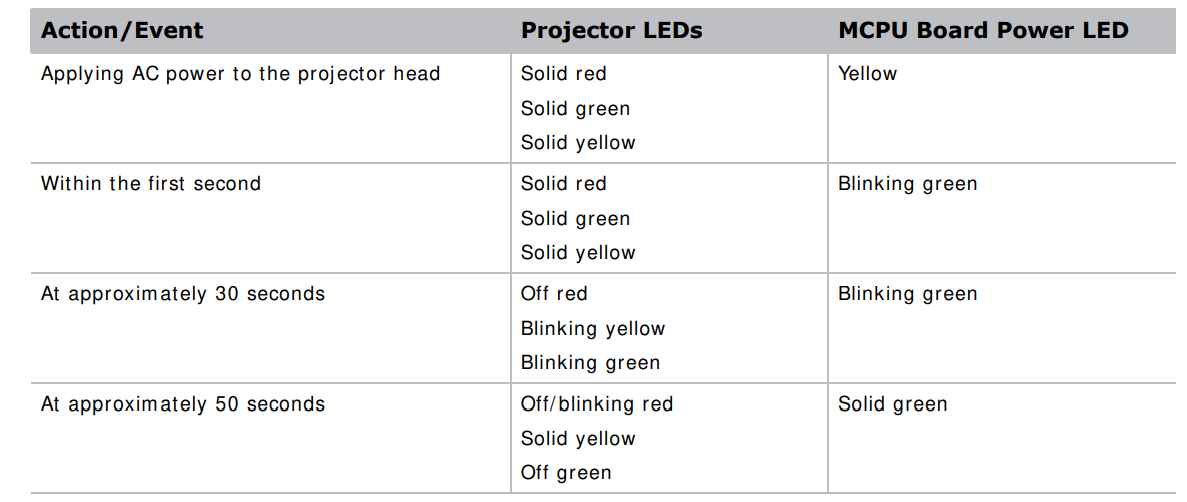1187x502 pixels.
Task: Click "Blinking green" in the Projector LEDs column
Action: [590, 363]
